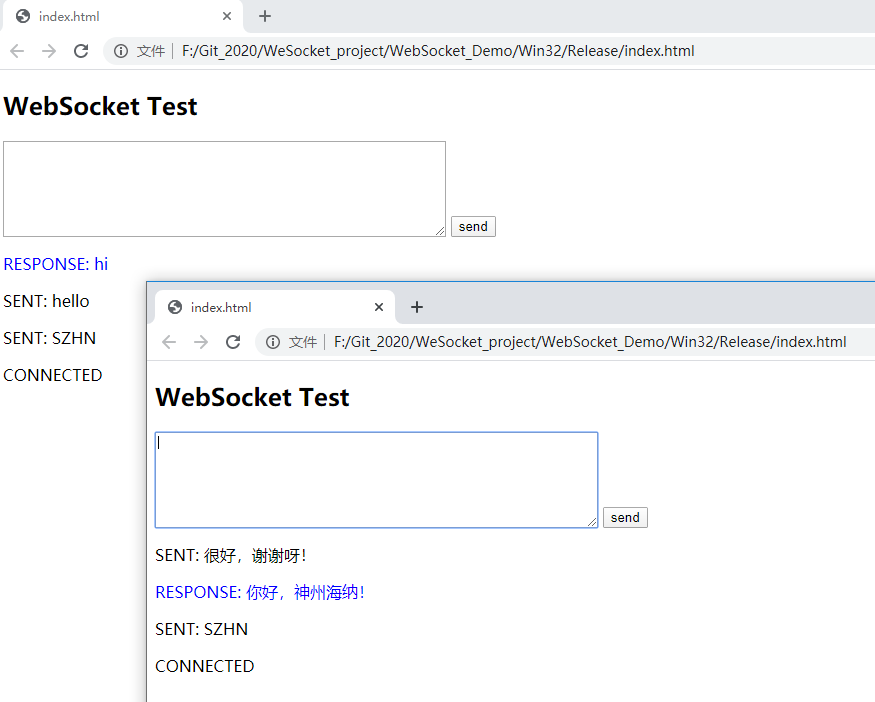Viewport: 875px width, 702px height.
Task: Click the page info icon in the background window
Action: coord(120,51)
